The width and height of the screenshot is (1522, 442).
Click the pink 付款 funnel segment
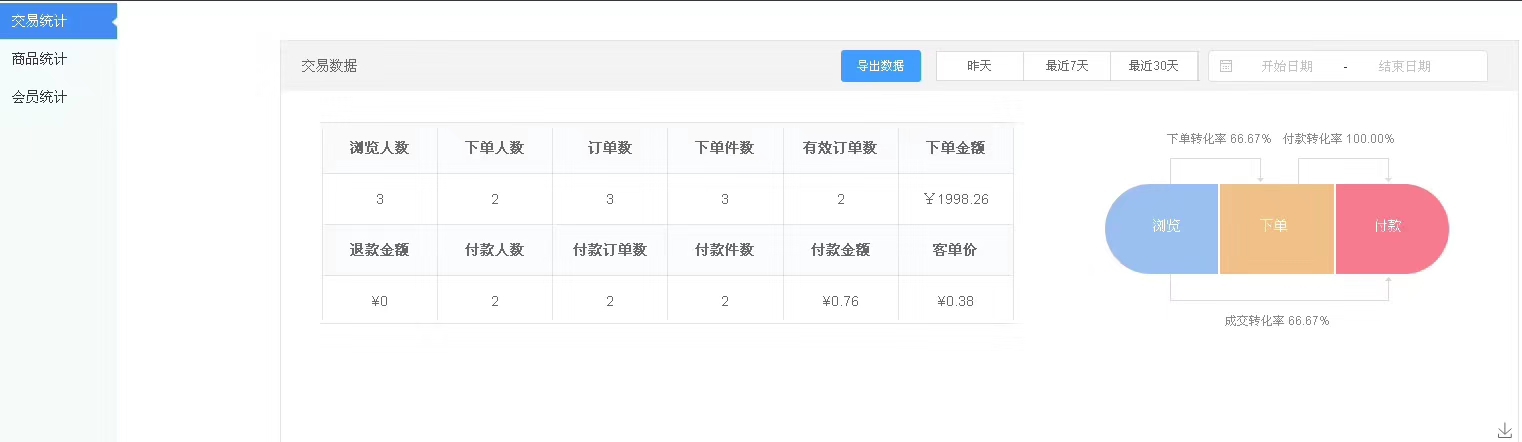(1388, 226)
